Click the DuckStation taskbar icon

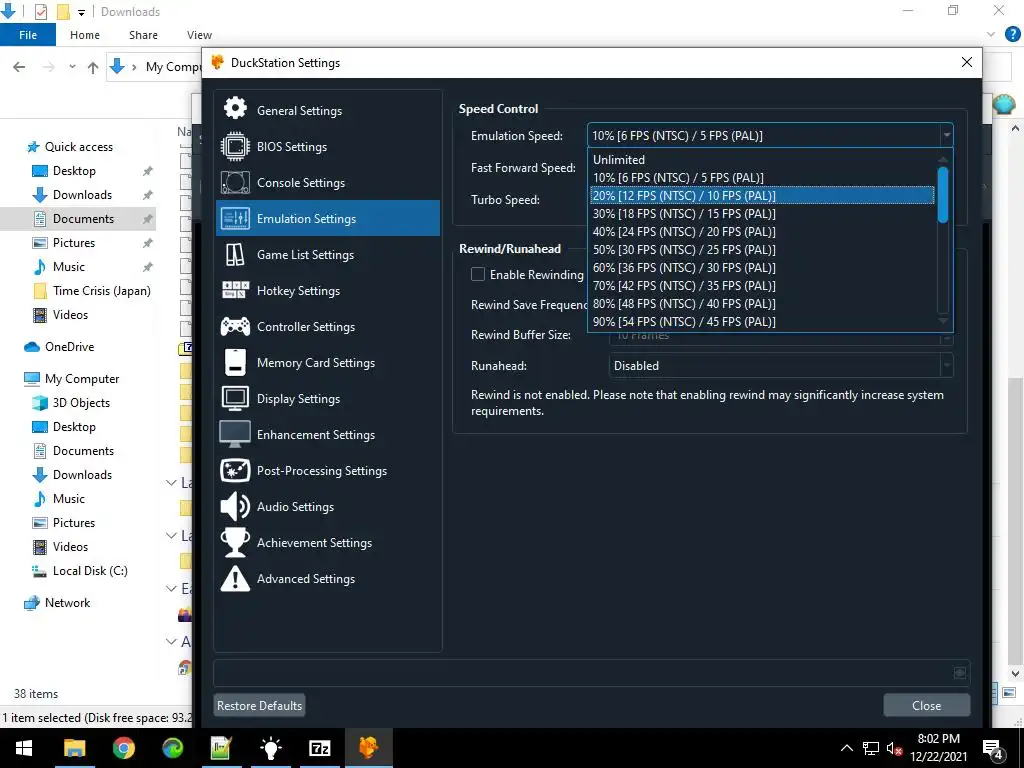click(x=368, y=748)
